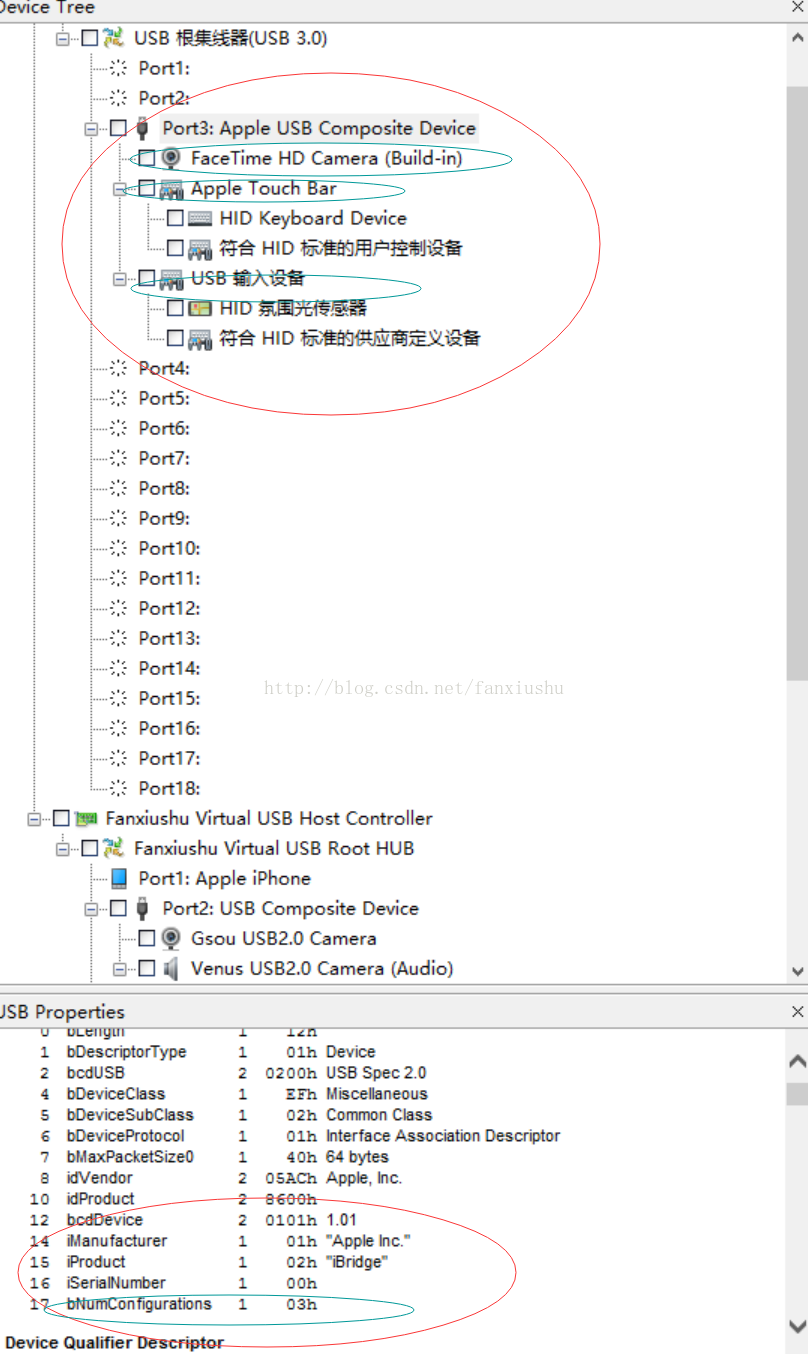Screen dimensions: 808x1354
Task: Collapse the USB 根集线器(USB 3.0) node
Action: tap(63, 38)
